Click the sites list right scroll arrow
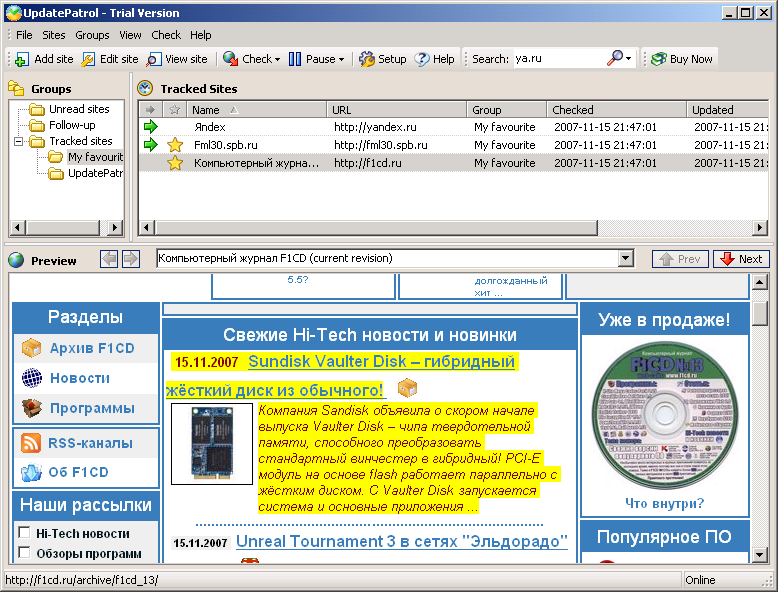 click(759, 228)
